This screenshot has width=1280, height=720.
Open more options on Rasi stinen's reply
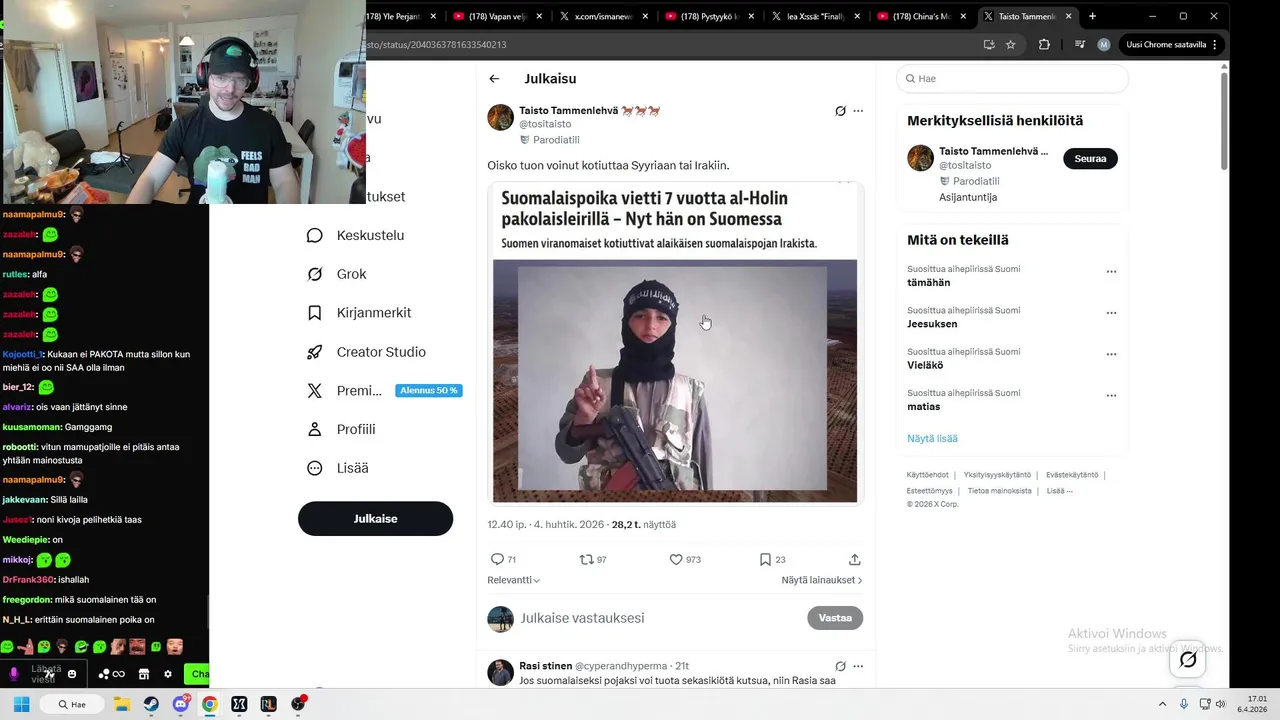(858, 666)
